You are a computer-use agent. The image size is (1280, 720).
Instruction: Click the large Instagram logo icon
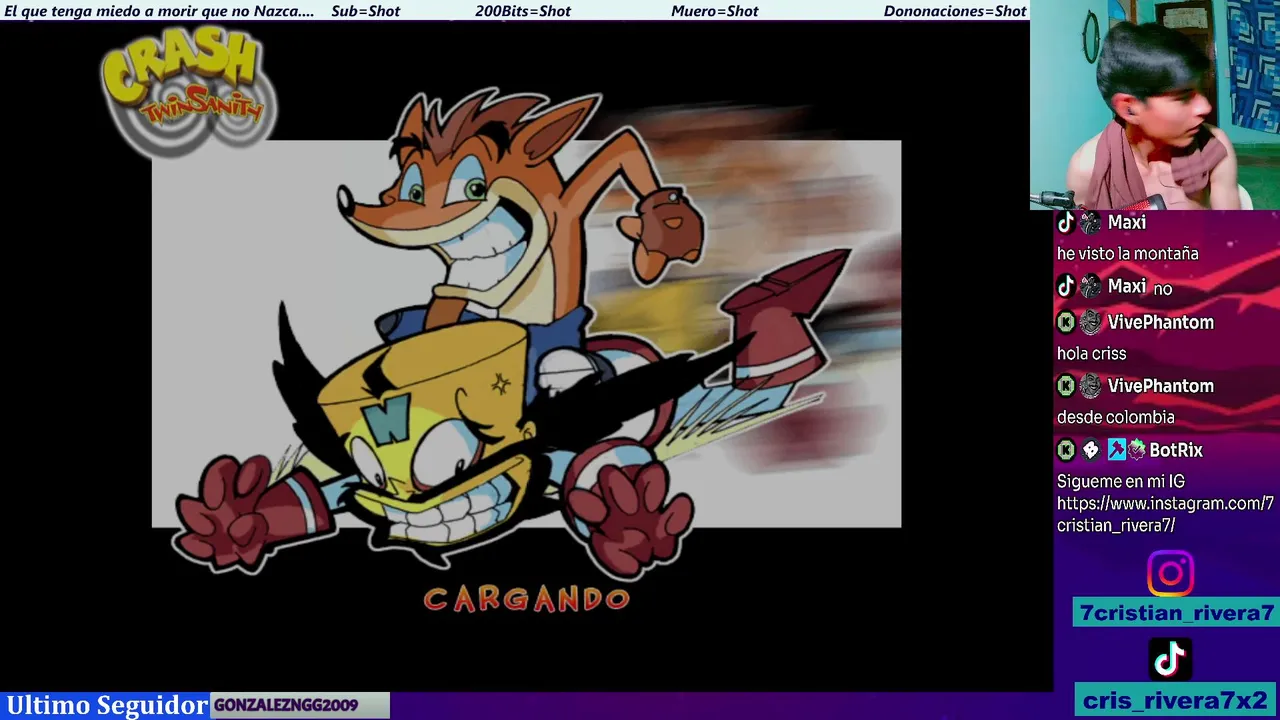1170,574
